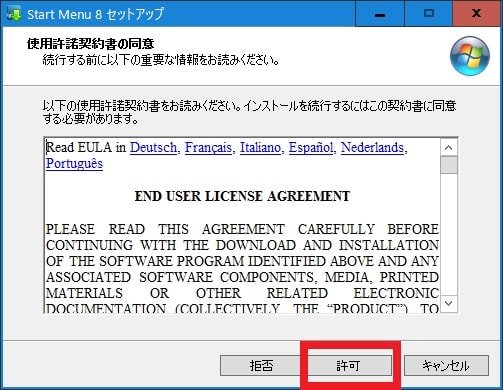Open the Português EULA link
Viewport: 503px width, 390px height.
pos(74,163)
